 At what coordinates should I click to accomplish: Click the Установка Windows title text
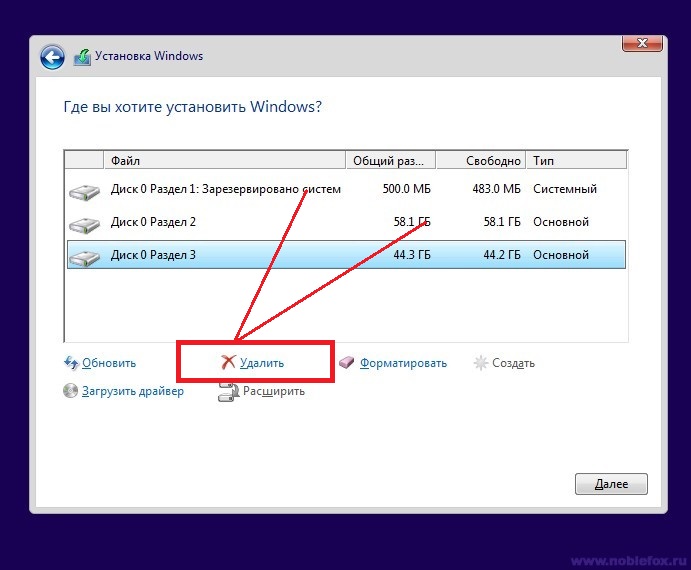149,56
